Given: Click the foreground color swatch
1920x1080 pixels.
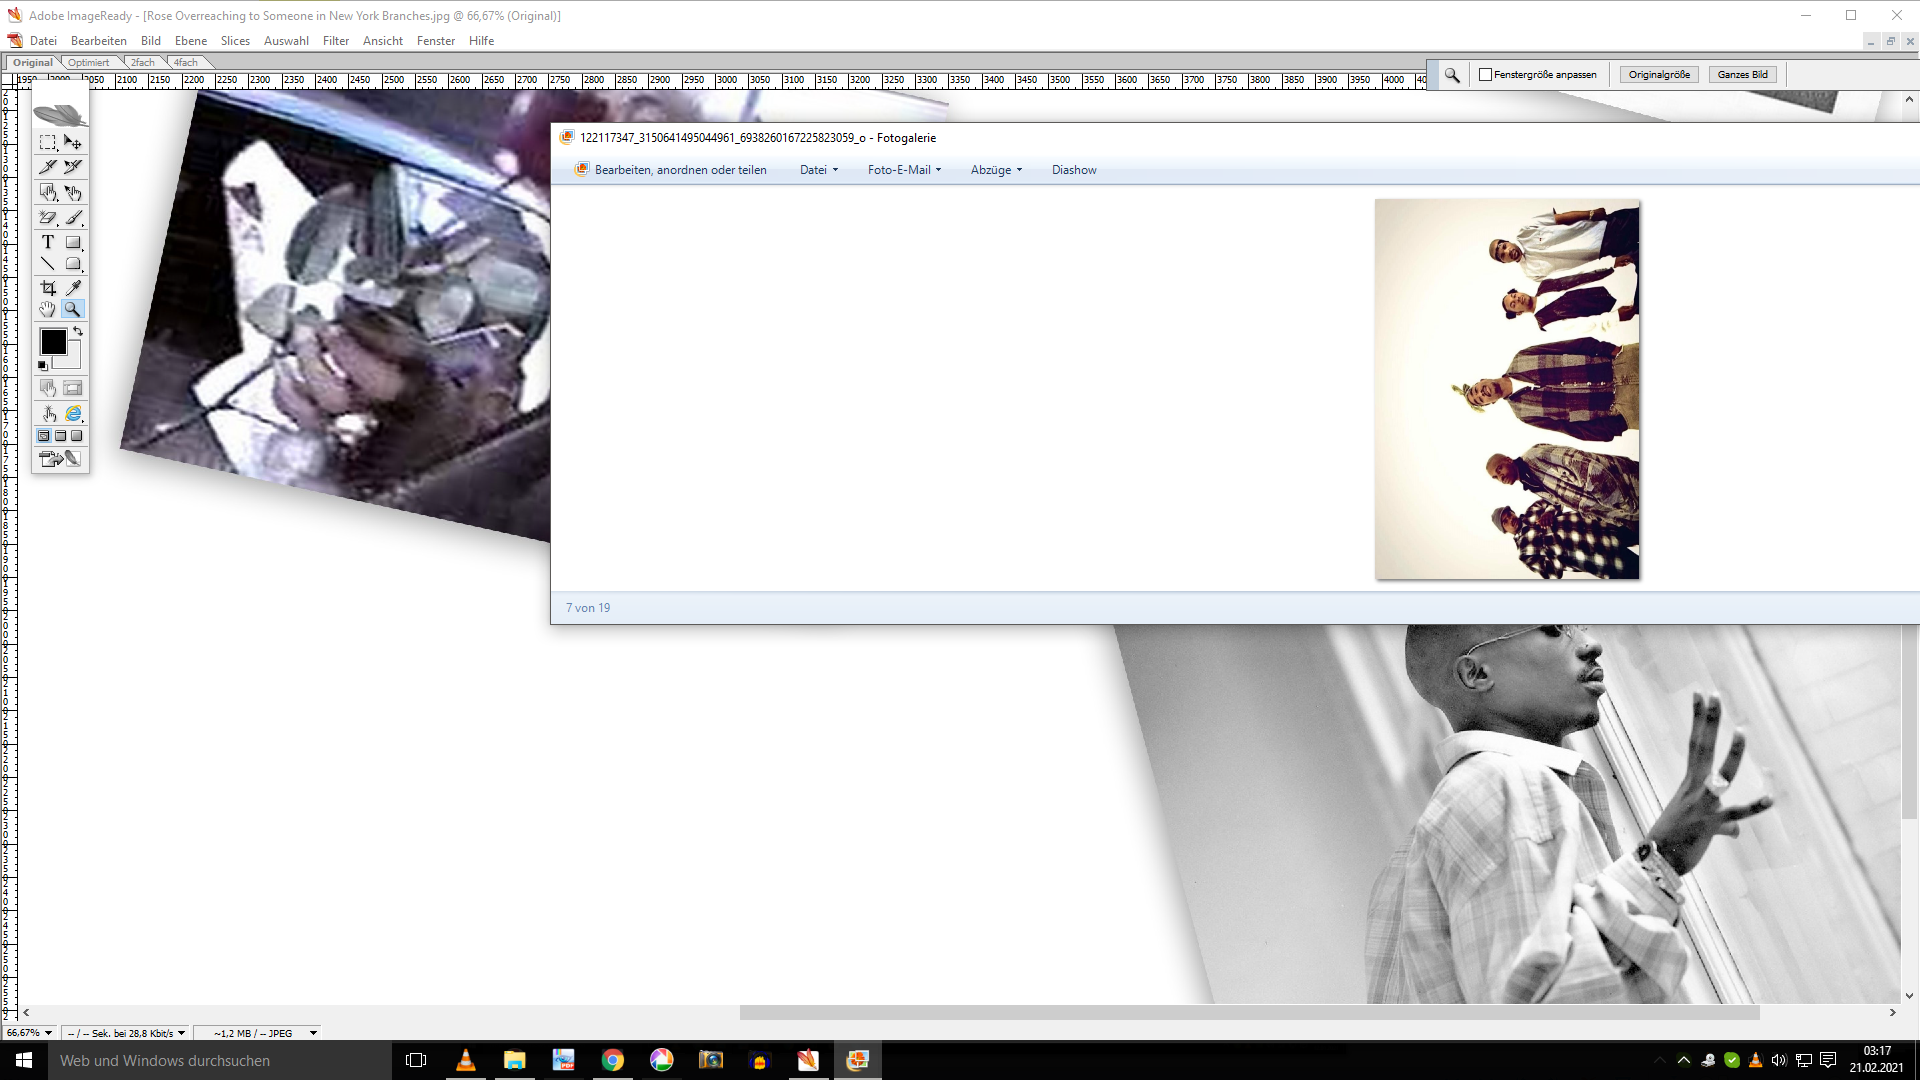Looking at the screenshot, I should point(53,342).
